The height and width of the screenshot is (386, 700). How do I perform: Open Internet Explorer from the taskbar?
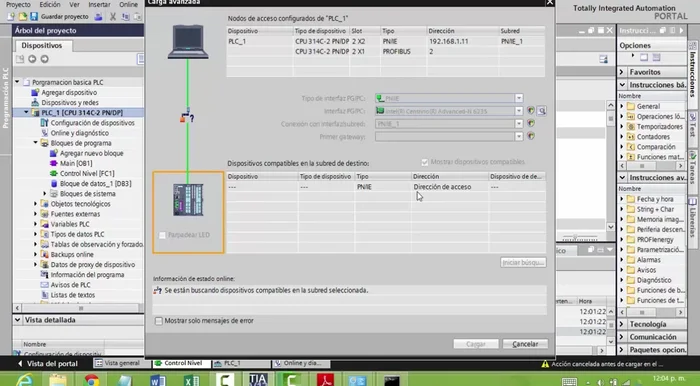[25, 380]
